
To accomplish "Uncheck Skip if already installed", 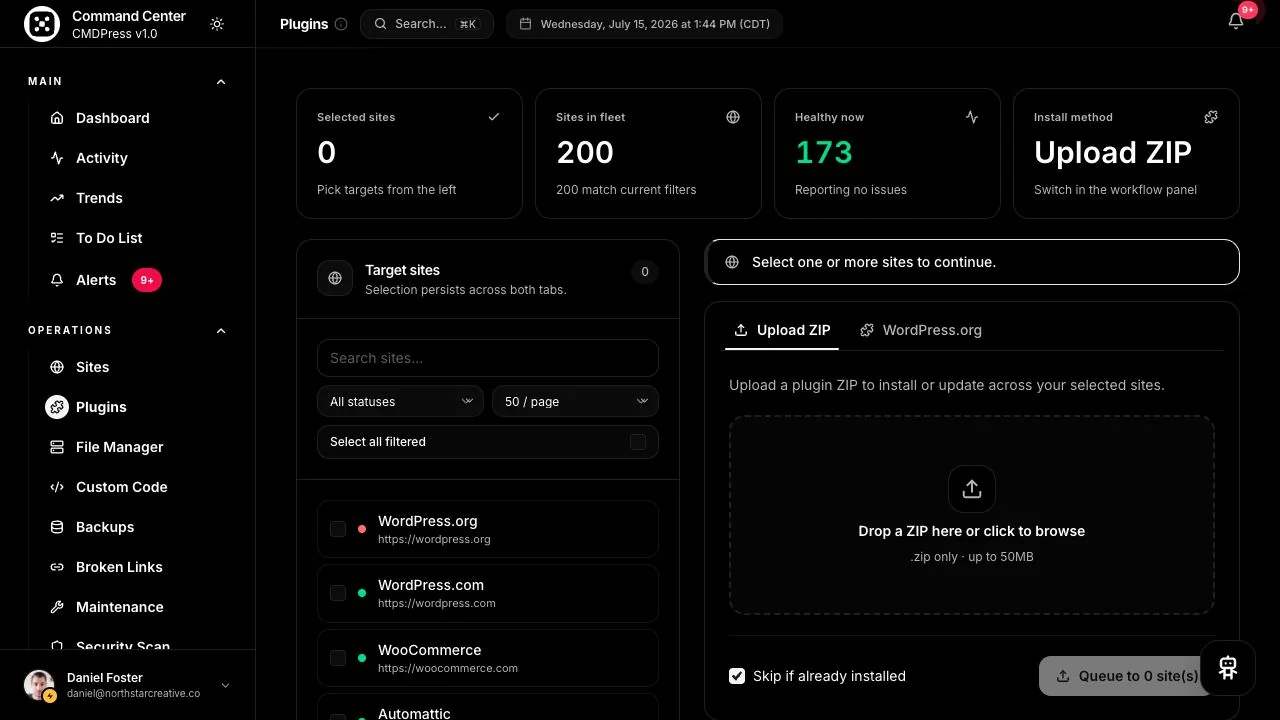I will click(737, 676).
